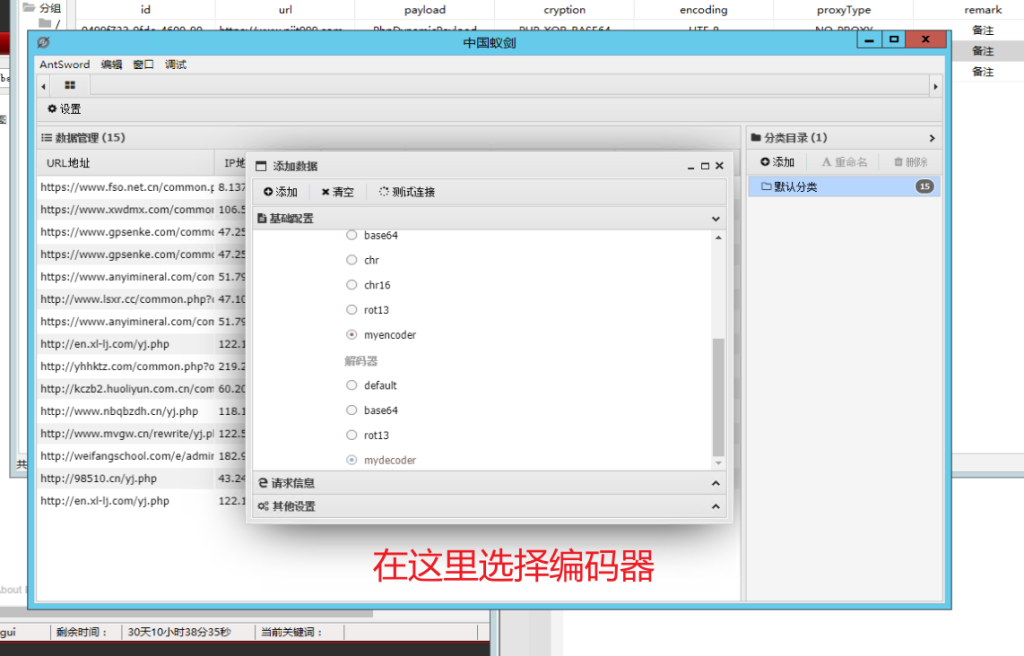Image resolution: width=1024 pixels, height=656 pixels.
Task: Click the 删除 trash icon in 分类目录
Action: 910,162
